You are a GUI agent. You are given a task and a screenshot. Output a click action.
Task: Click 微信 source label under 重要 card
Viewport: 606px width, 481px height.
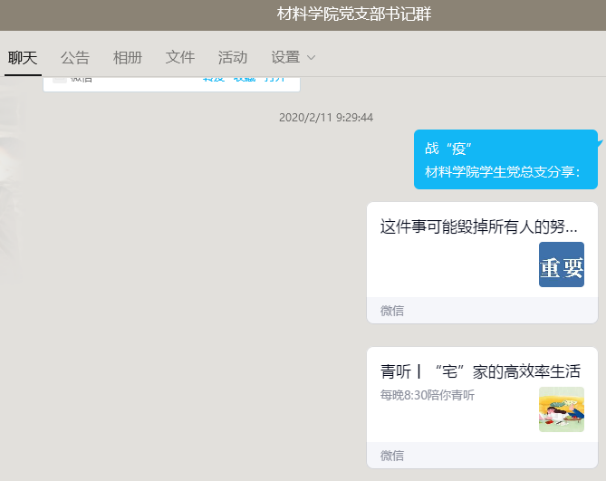point(392,311)
